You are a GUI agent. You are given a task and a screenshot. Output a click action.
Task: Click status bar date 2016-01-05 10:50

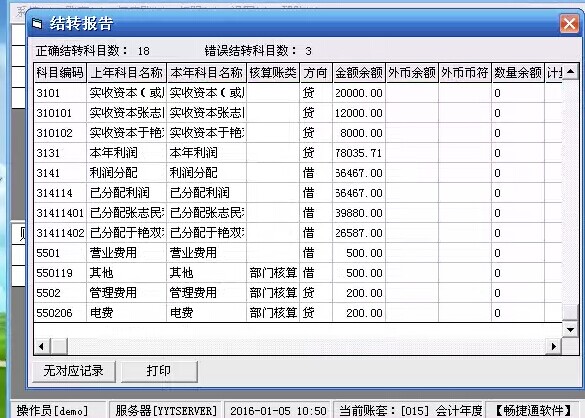click(x=278, y=411)
